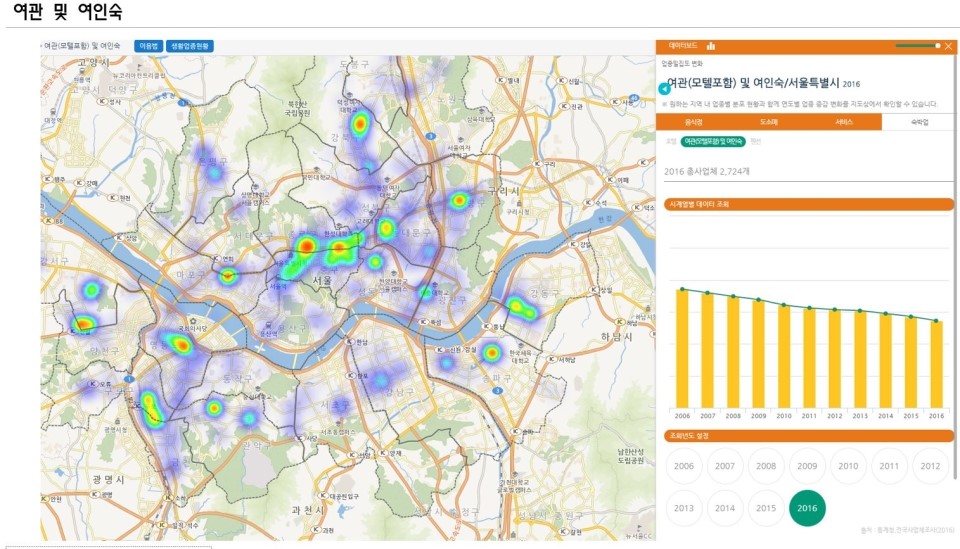960x549 pixels.
Task: Choose year 2015 in 조회년도 설정
Action: point(766,508)
